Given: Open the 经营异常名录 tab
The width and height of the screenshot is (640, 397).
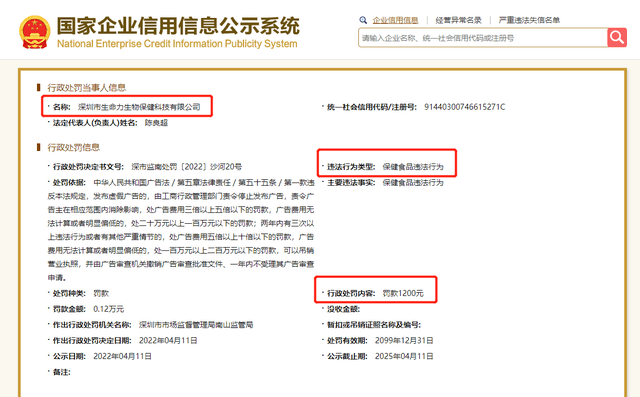Looking at the screenshot, I should (x=458, y=20).
